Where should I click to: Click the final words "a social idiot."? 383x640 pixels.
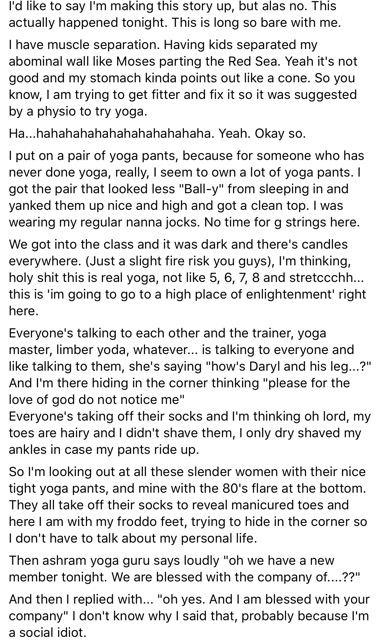pos(48,633)
